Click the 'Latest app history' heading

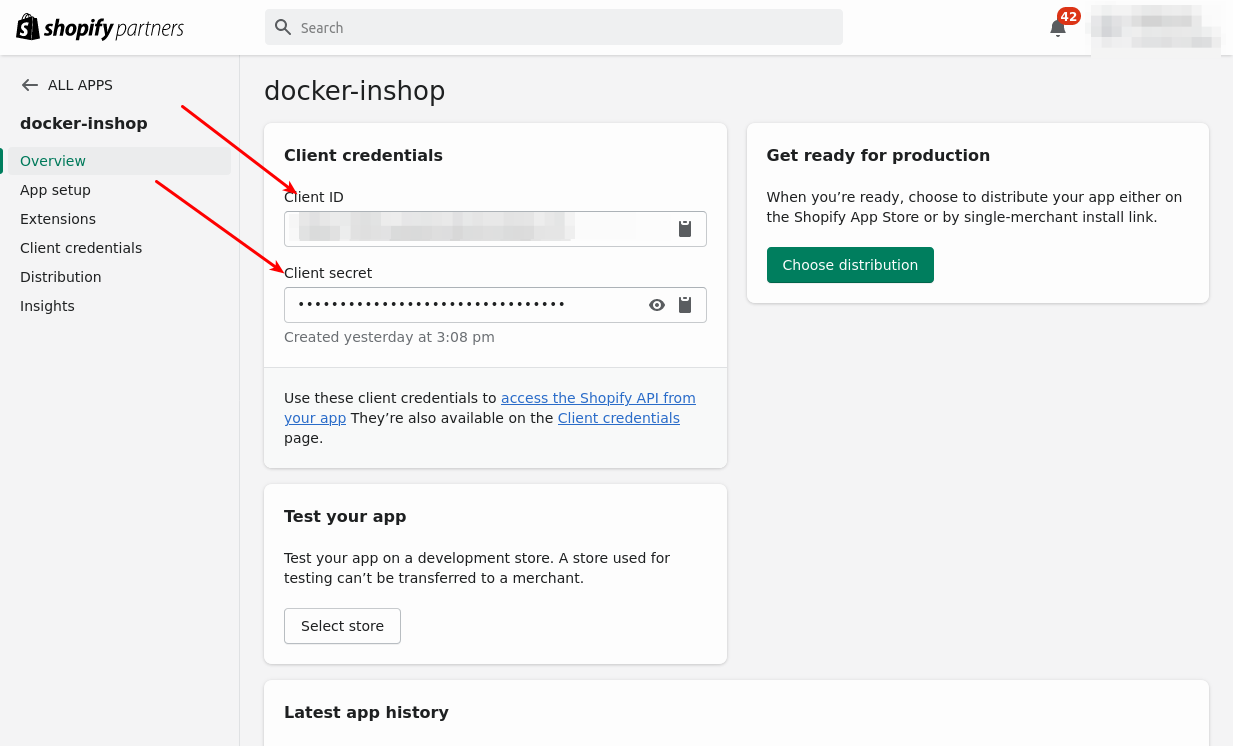366,712
